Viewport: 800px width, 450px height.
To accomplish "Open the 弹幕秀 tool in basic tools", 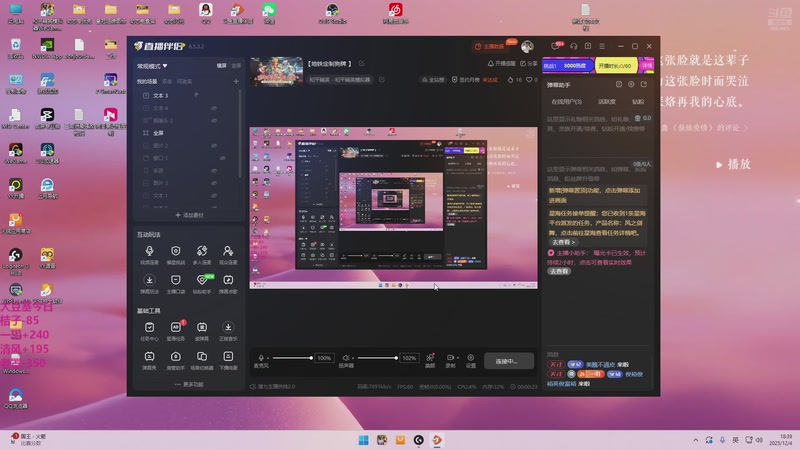I will pos(149,360).
